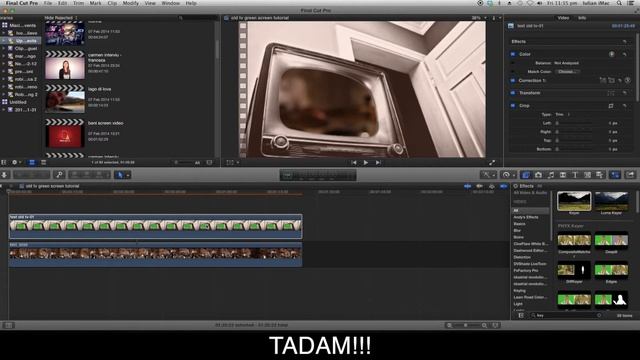This screenshot has width=640, height=360.
Task: Go to next edit in viewer
Action: (x=378, y=162)
